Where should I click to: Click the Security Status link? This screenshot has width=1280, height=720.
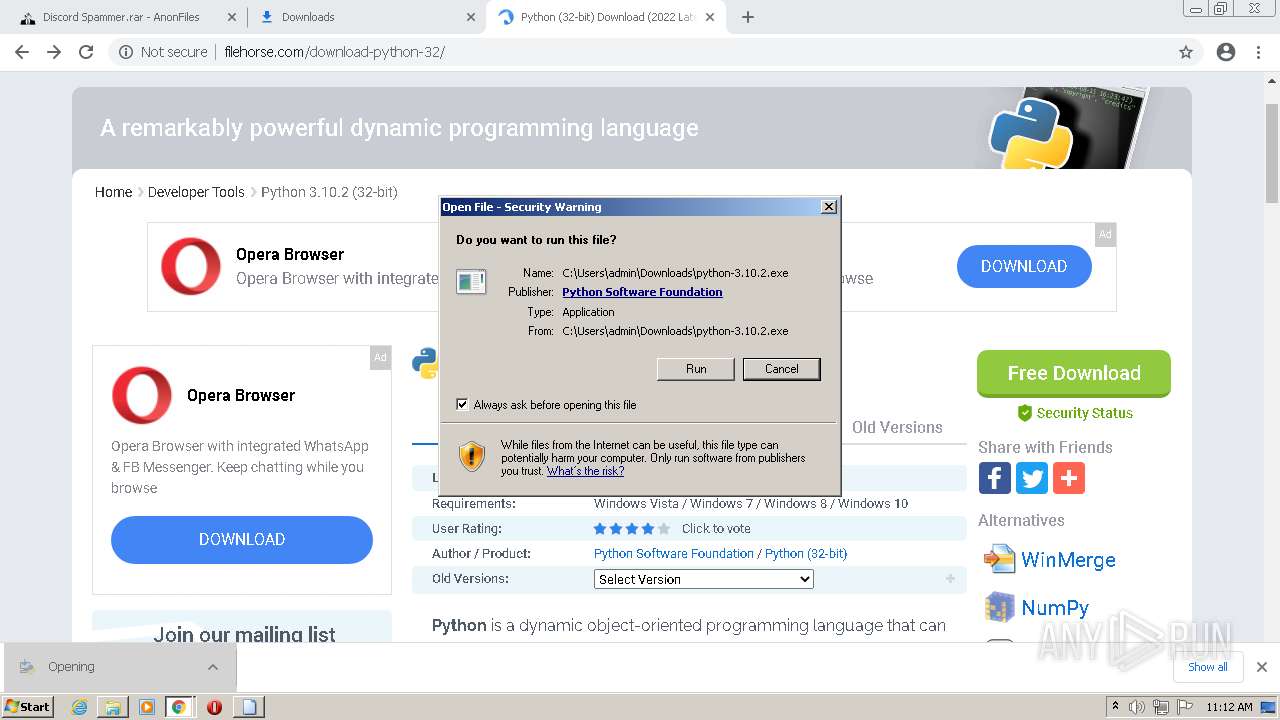pos(1084,413)
